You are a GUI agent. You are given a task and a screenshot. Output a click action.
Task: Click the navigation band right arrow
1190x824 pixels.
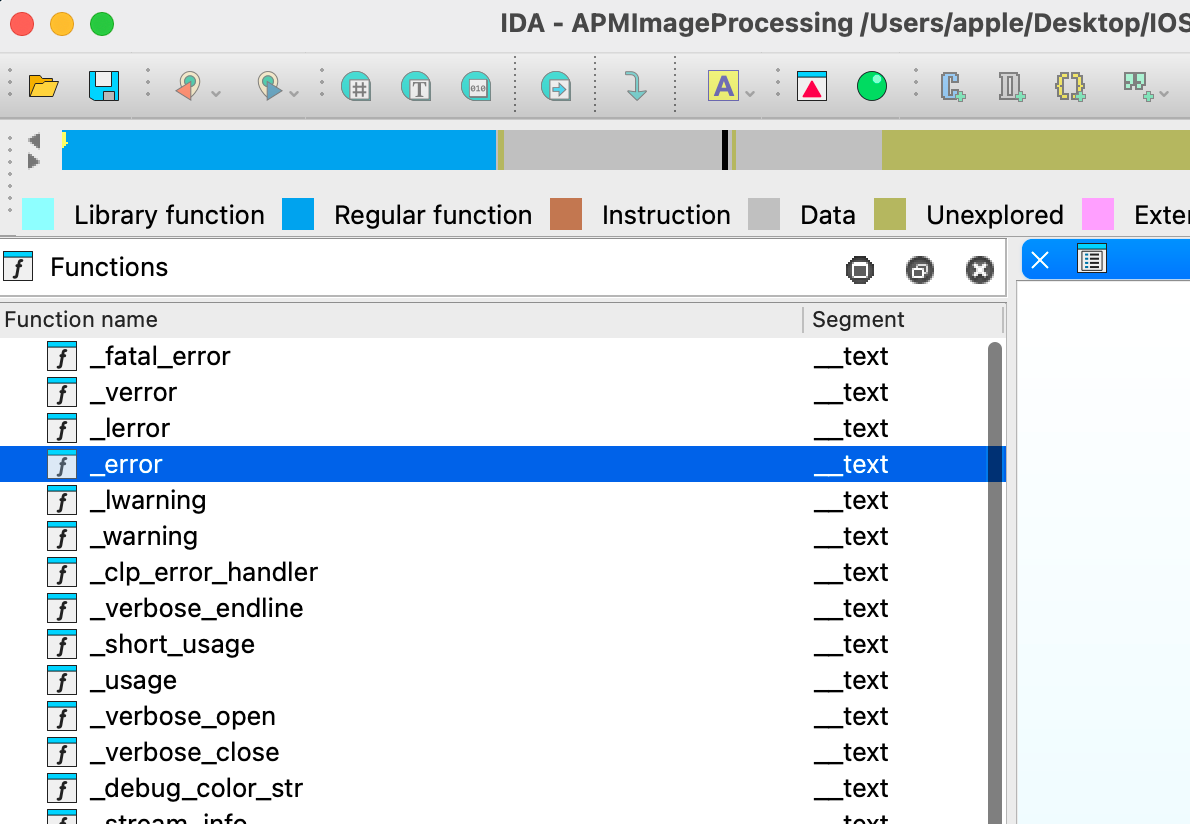pyautogui.click(x=33, y=161)
